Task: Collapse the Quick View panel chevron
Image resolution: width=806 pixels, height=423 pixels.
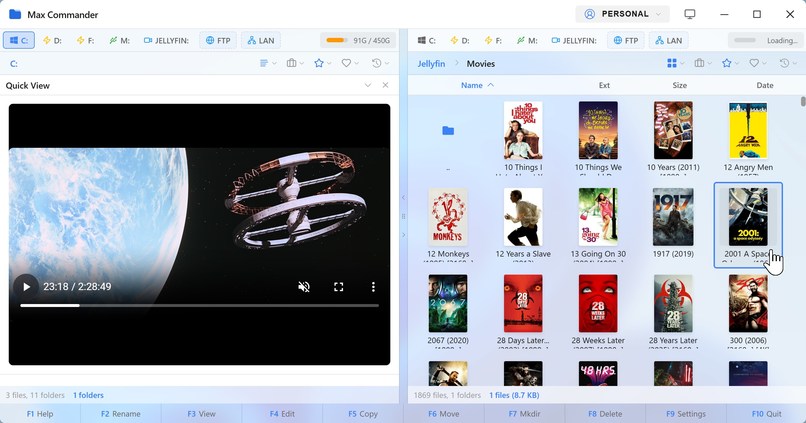Action: (x=368, y=85)
